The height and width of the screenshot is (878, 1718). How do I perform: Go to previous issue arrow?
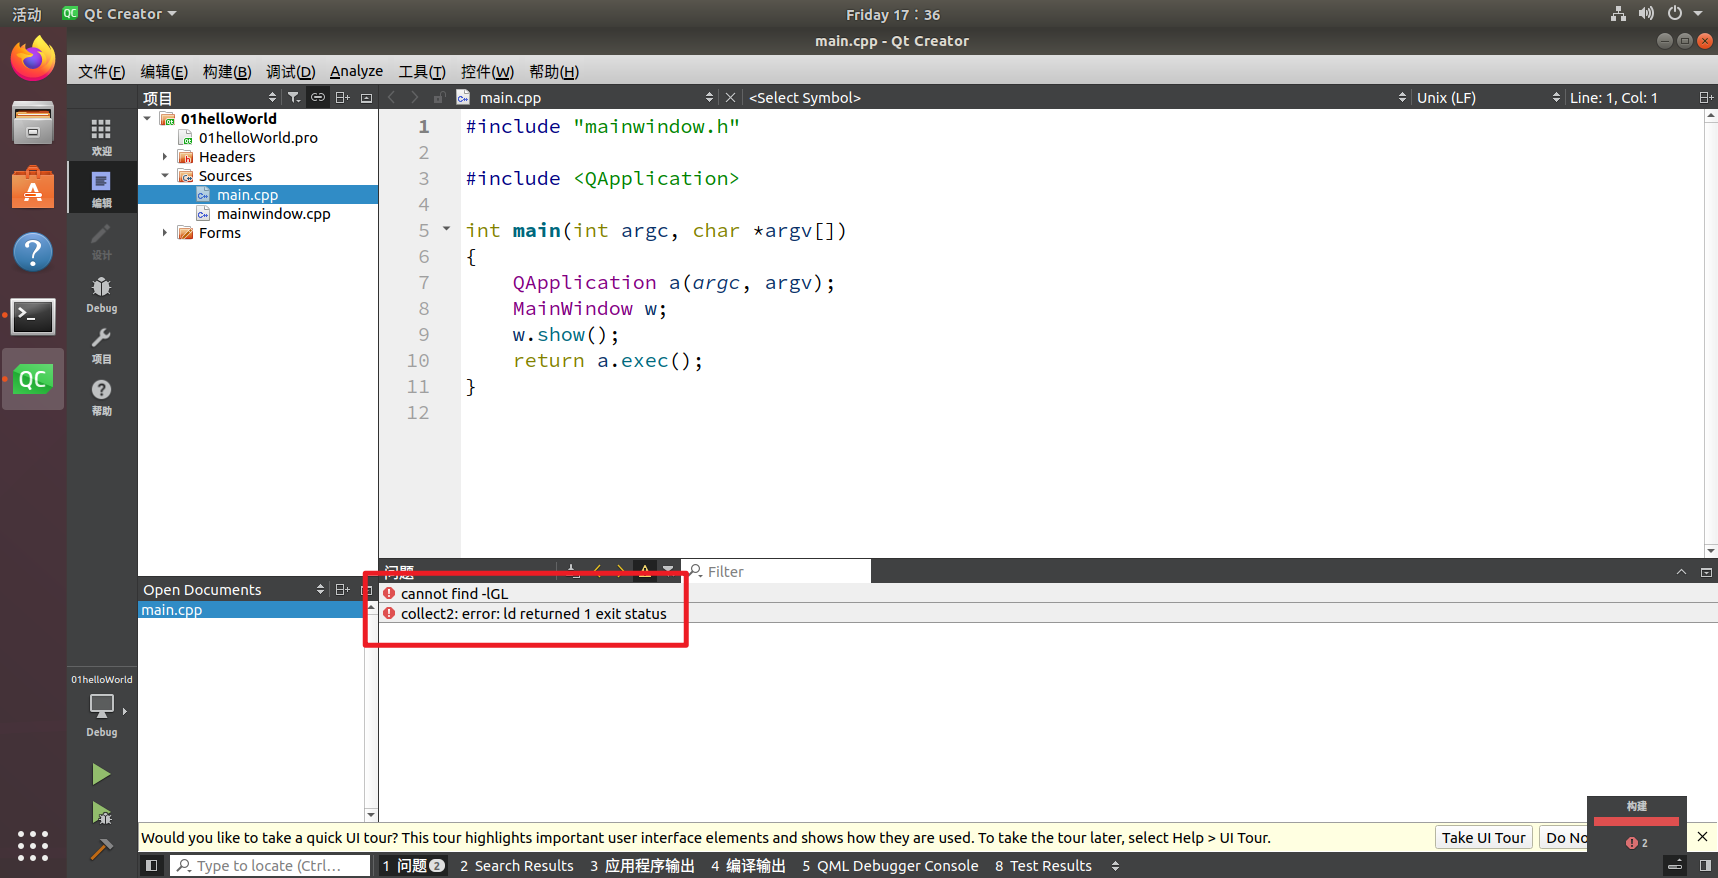pyautogui.click(x=597, y=571)
